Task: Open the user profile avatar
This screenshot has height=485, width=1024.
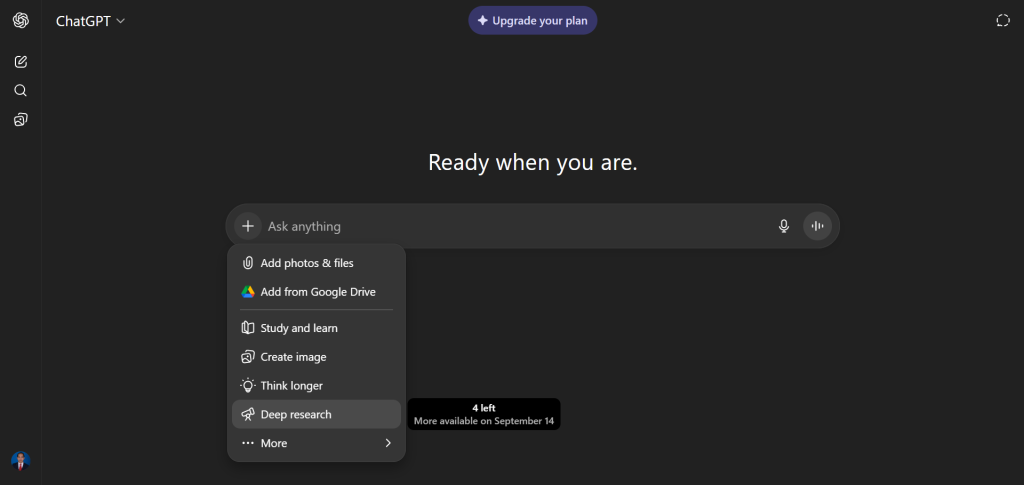Action: coord(20,461)
